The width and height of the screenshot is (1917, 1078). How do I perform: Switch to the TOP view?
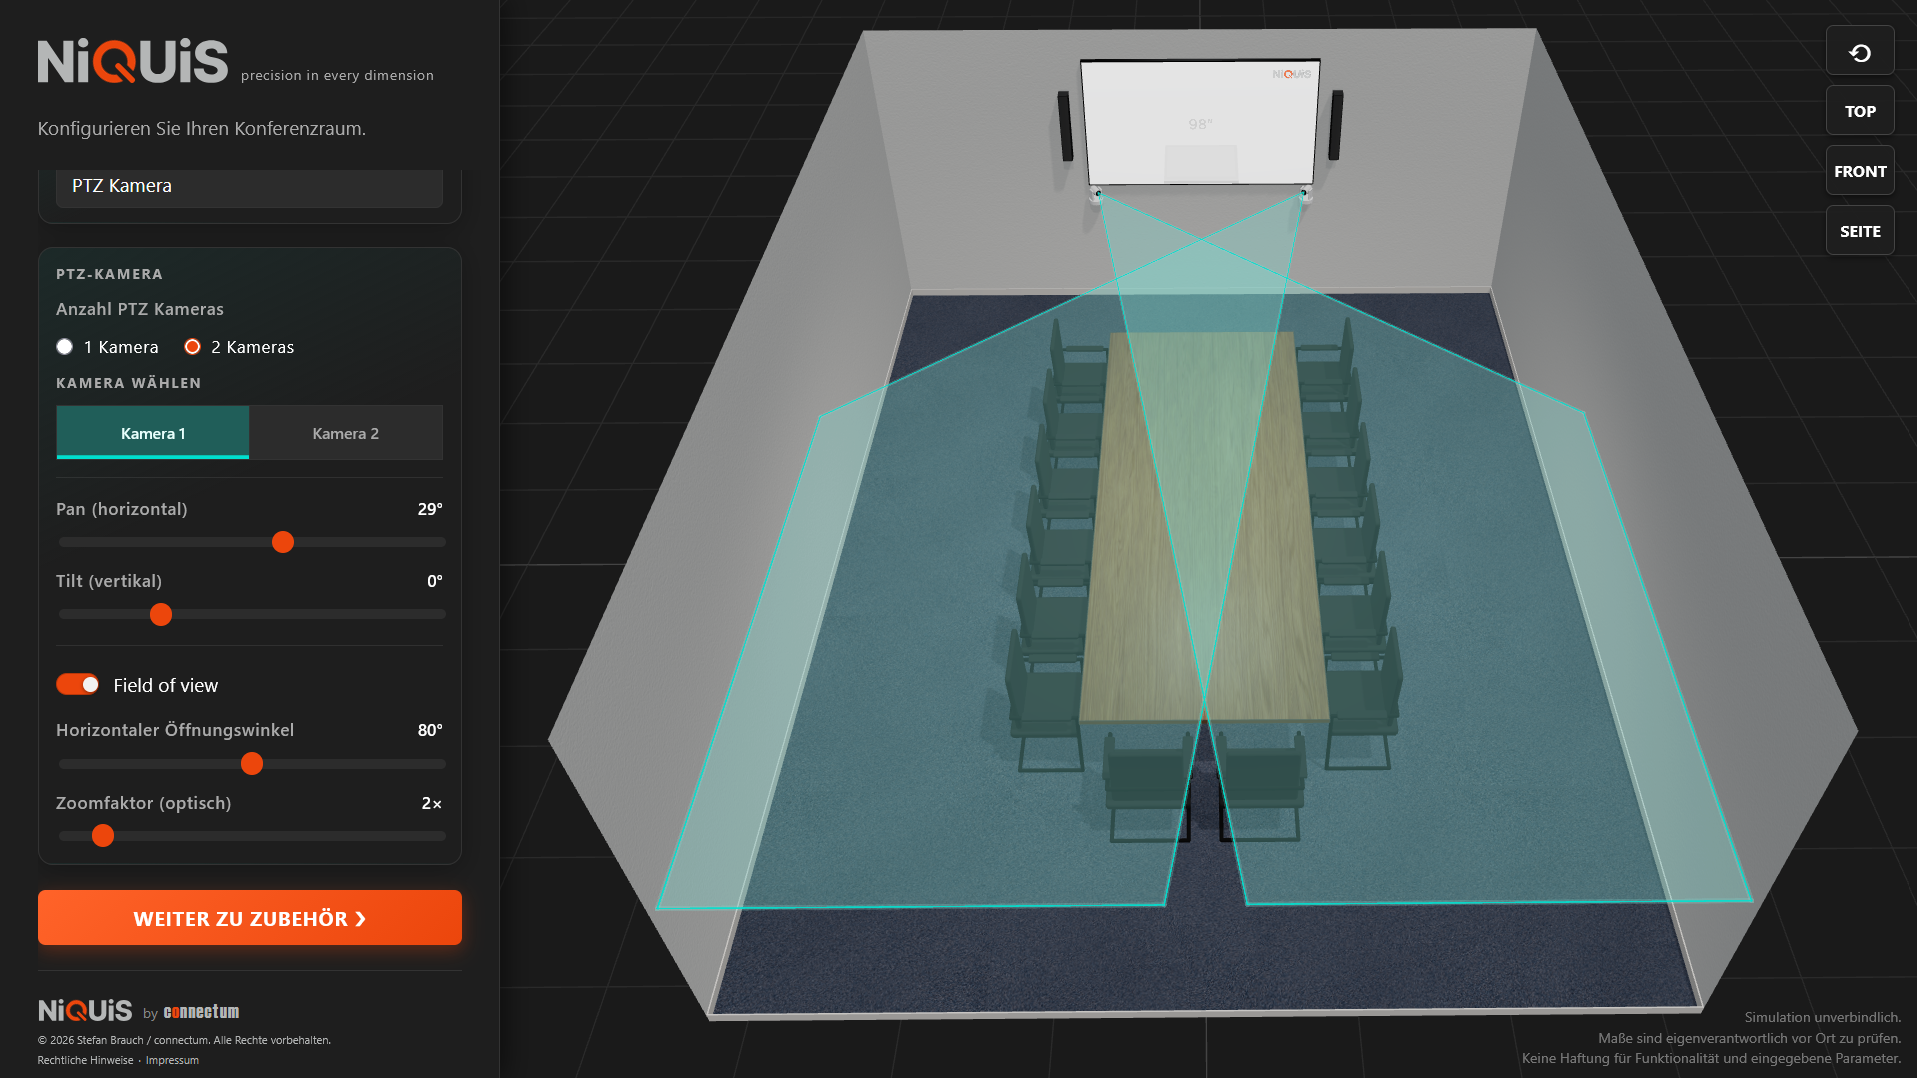(1860, 111)
